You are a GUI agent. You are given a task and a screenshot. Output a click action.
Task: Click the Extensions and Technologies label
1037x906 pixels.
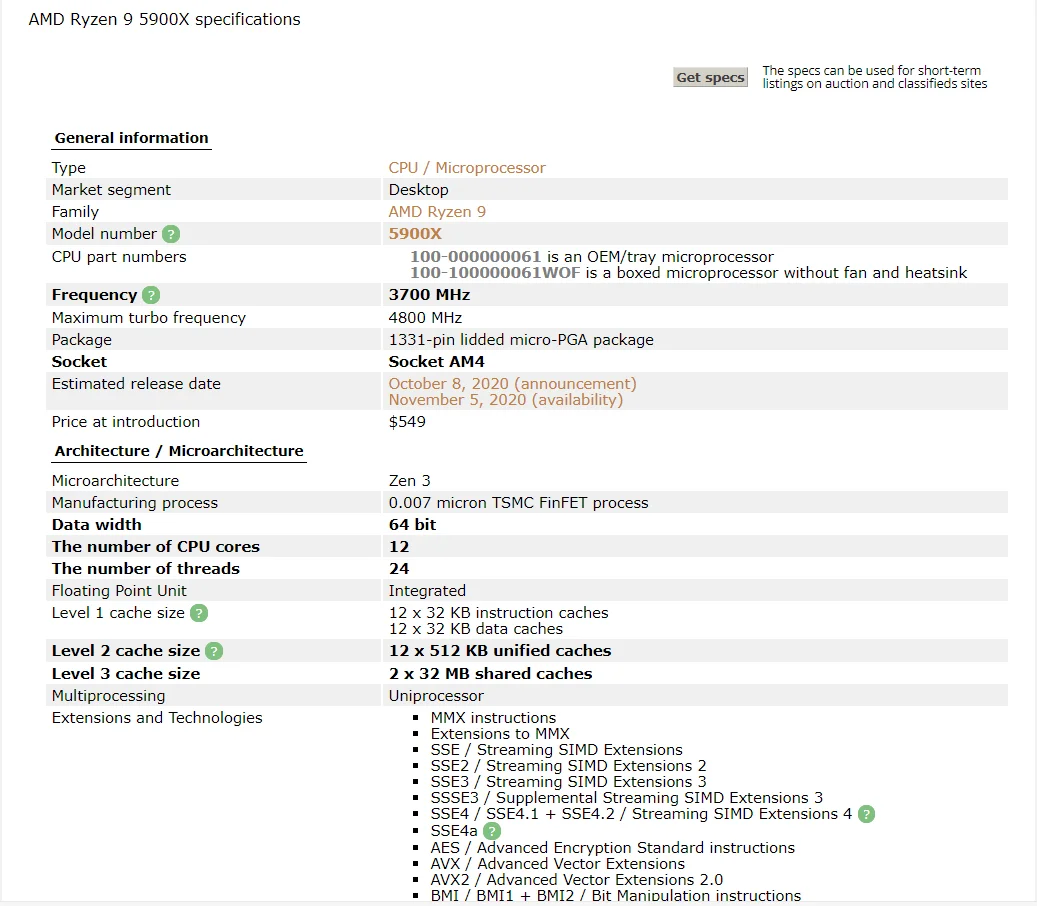(x=157, y=718)
